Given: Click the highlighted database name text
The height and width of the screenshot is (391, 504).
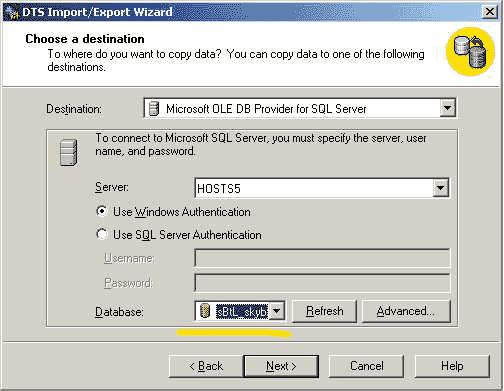Looking at the screenshot, I should tap(242, 311).
